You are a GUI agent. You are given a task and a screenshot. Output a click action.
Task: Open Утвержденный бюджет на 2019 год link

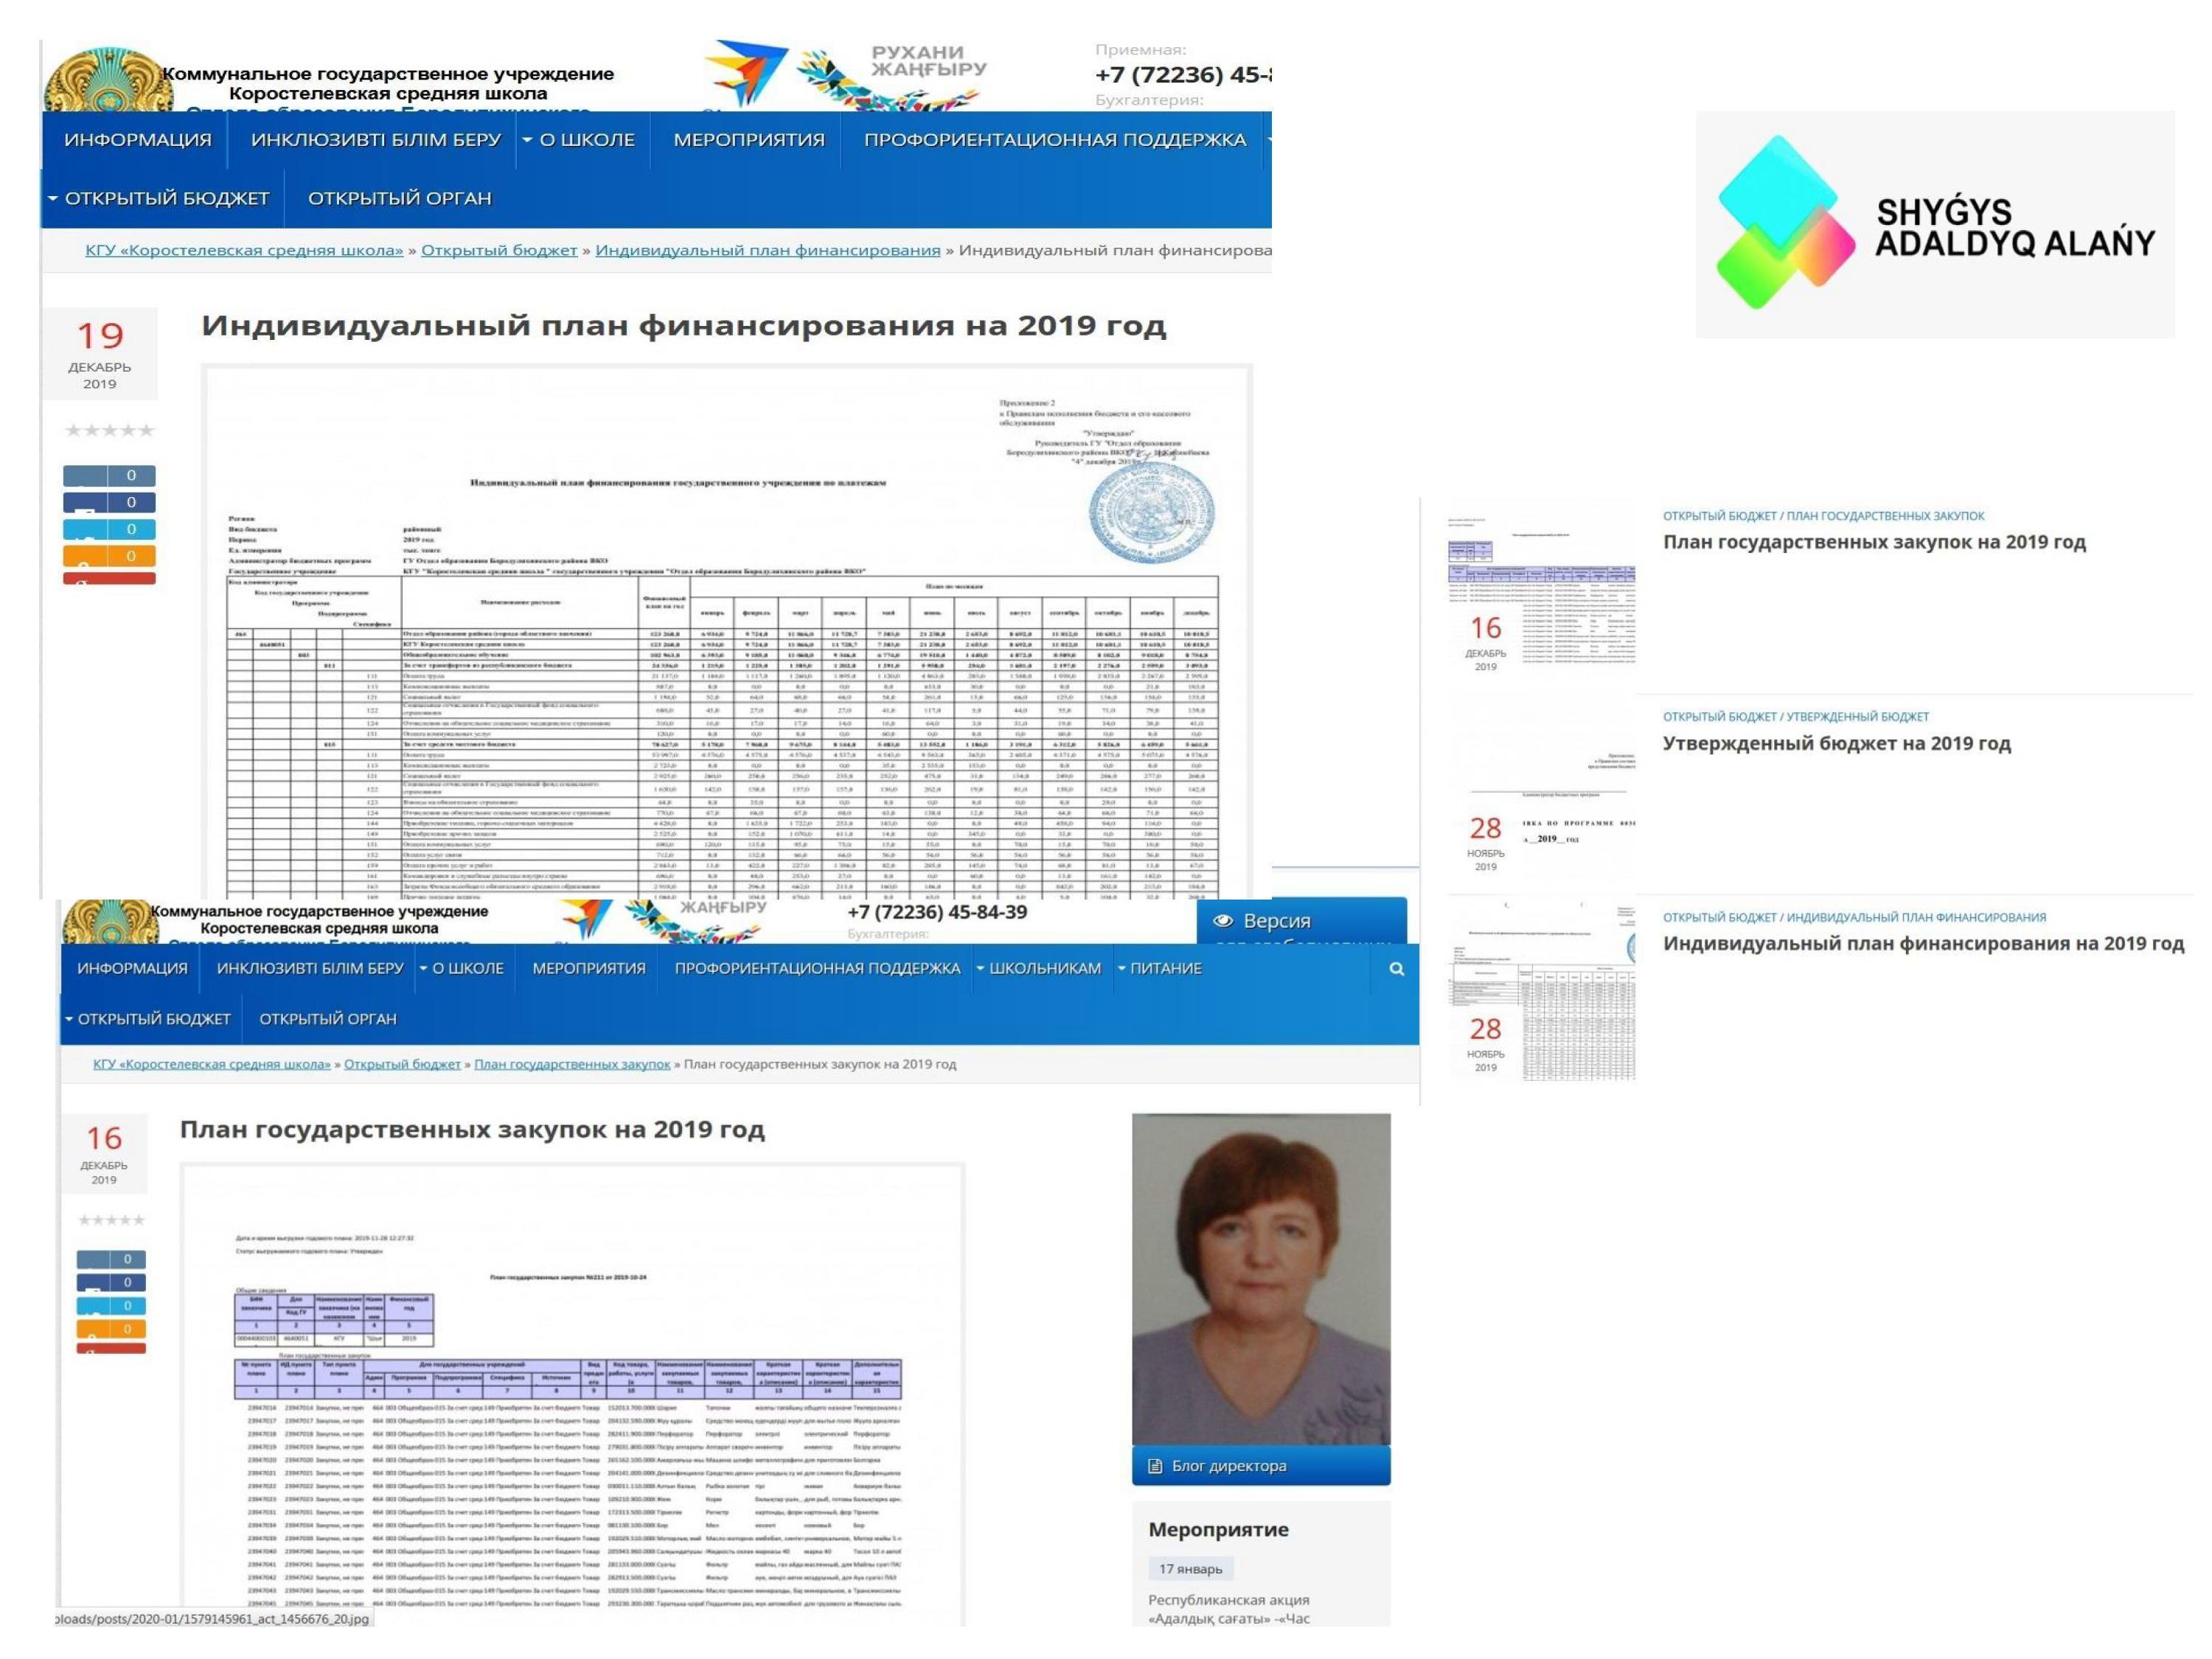point(1836,743)
